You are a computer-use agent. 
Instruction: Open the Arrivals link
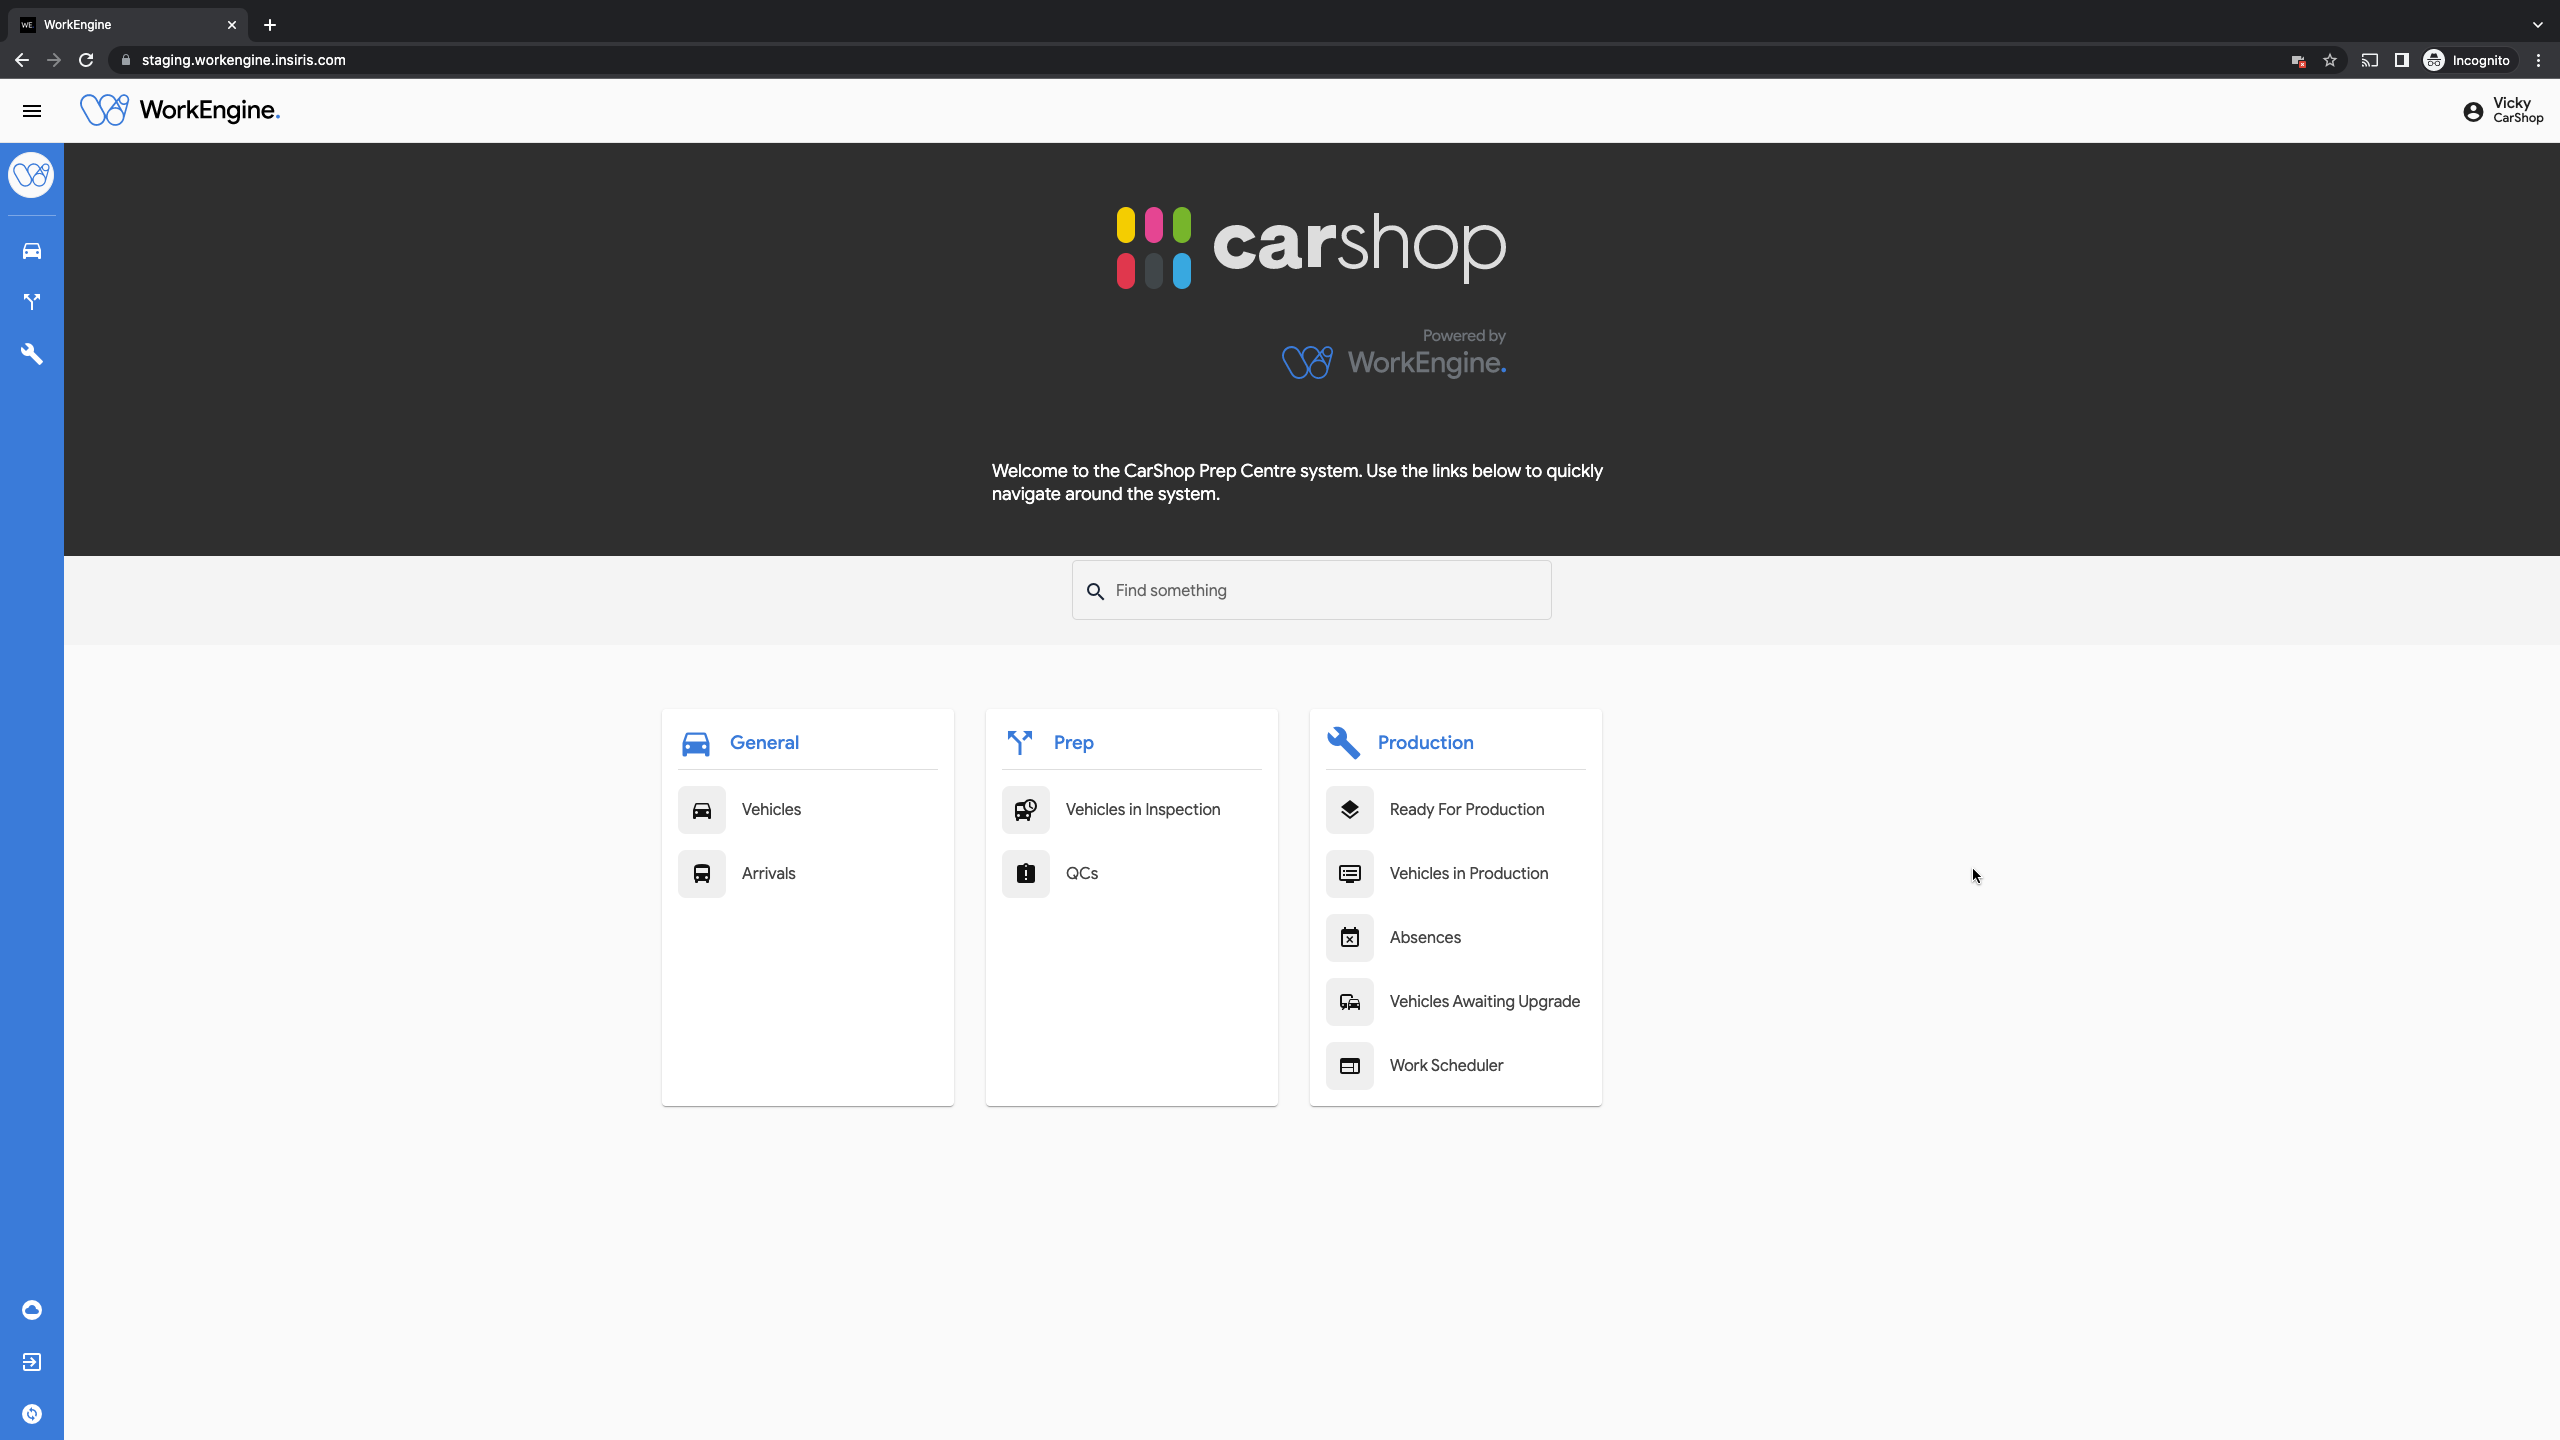(768, 874)
